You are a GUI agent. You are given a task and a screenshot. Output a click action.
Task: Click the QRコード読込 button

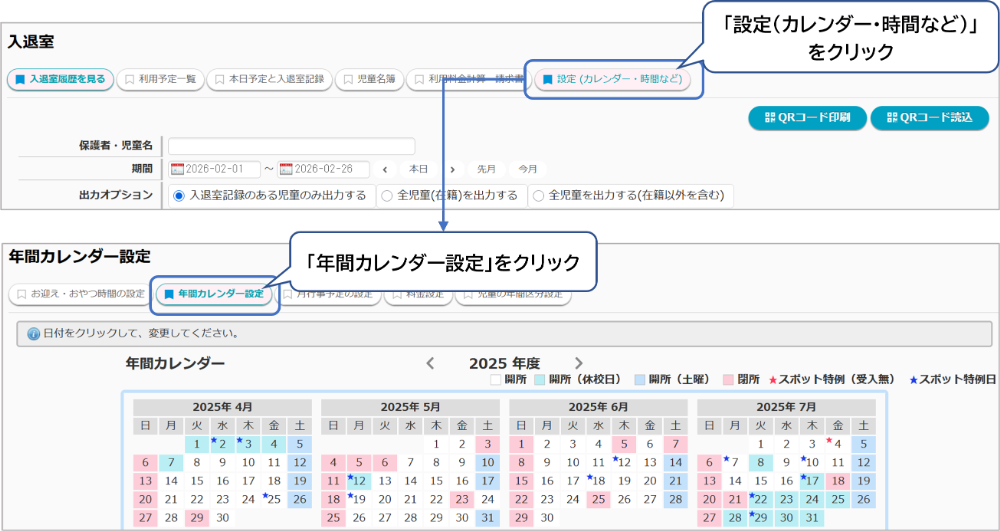928,117
